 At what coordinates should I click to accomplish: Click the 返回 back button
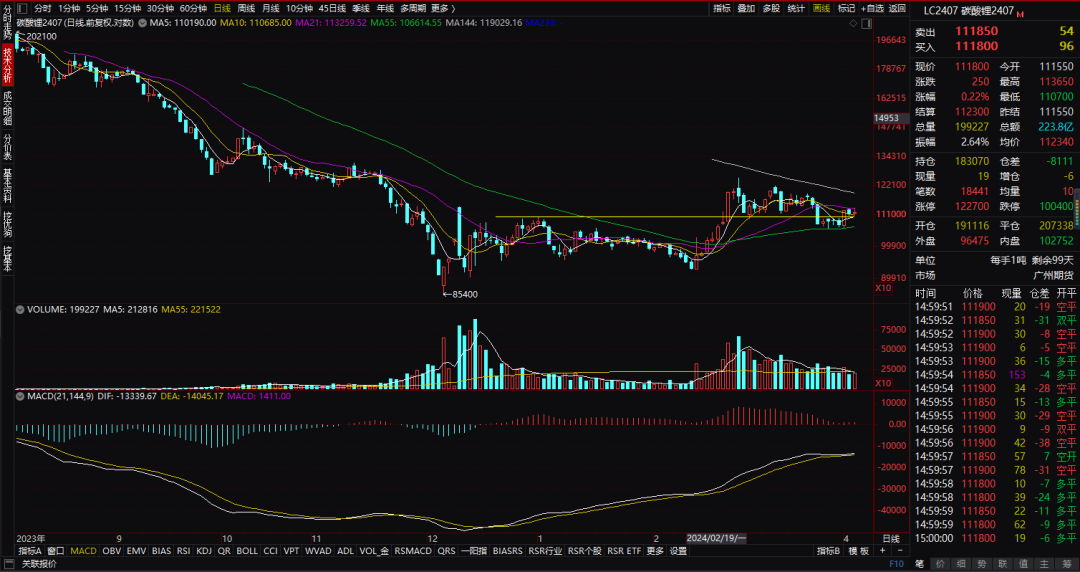point(897,8)
